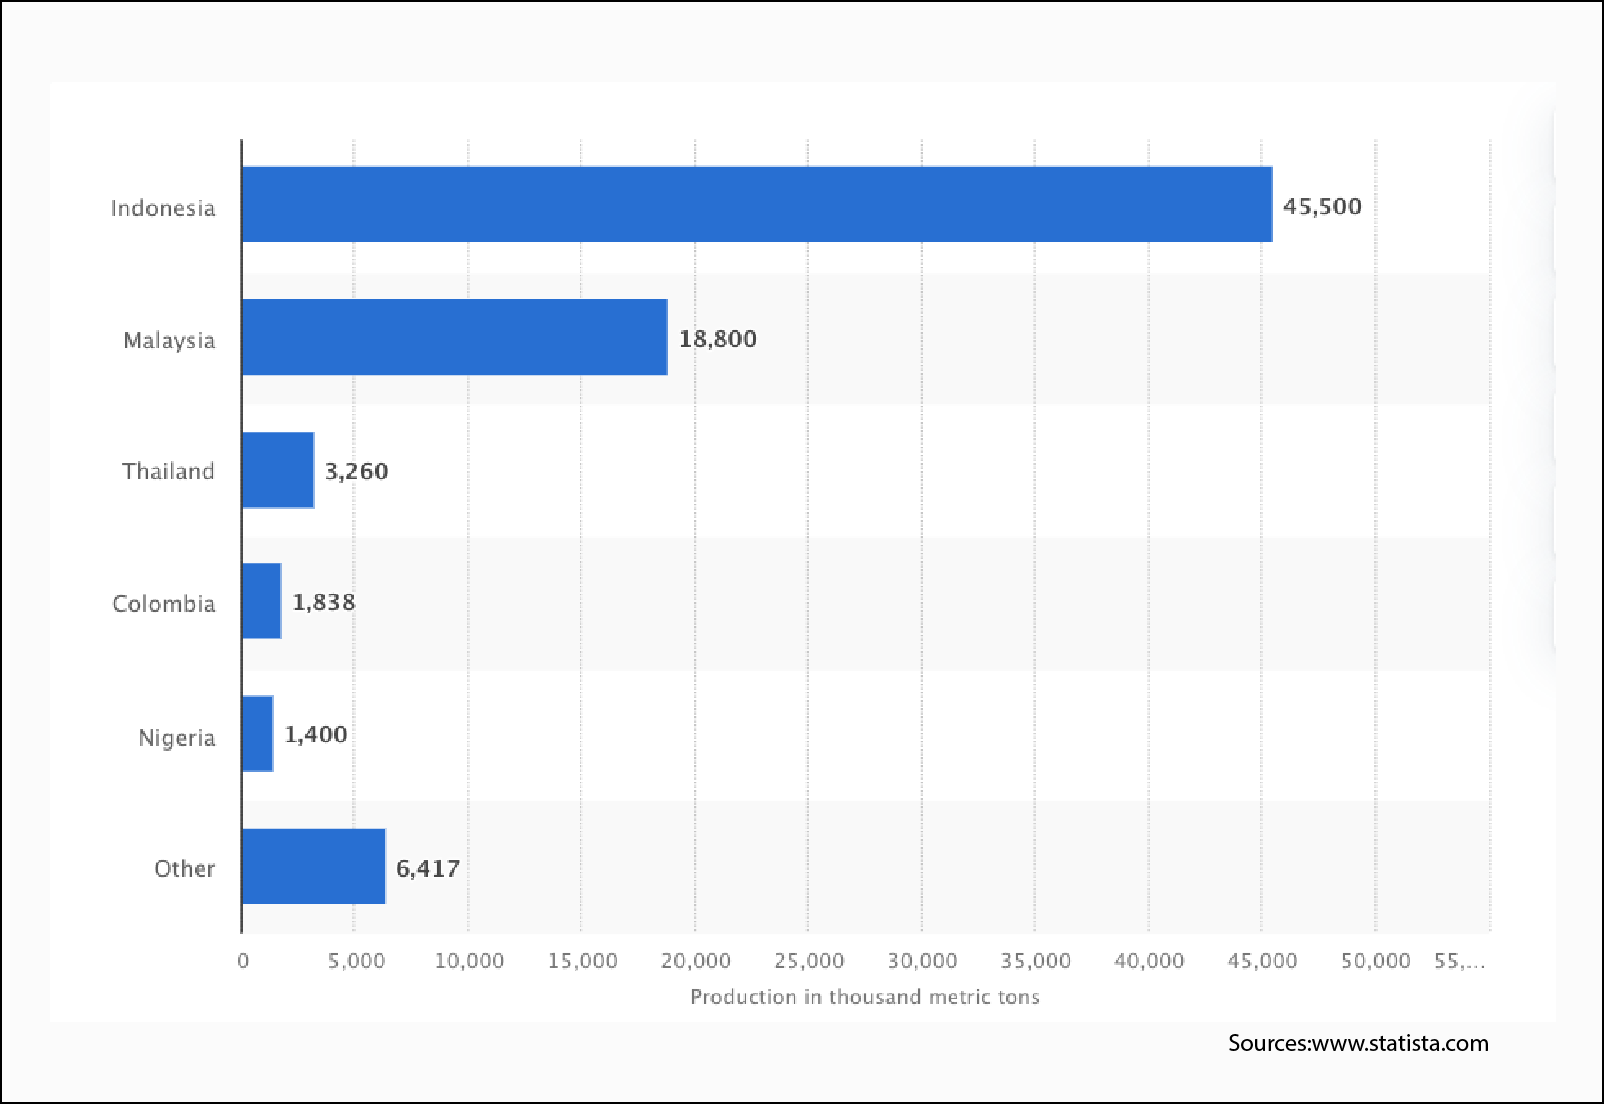The width and height of the screenshot is (1604, 1104).
Task: Click the 1,400 data label
Action: (315, 735)
